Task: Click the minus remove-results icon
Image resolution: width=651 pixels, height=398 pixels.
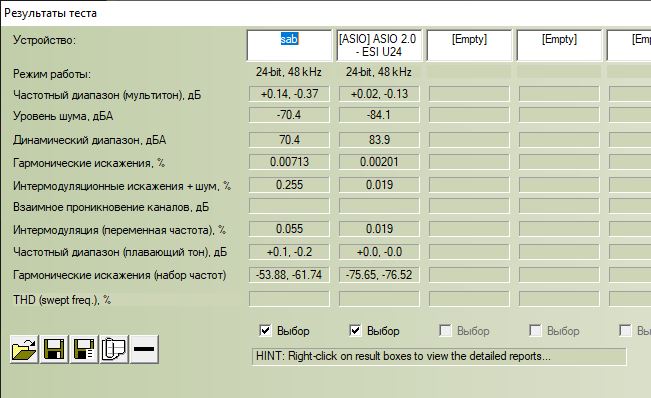Action: click(x=144, y=349)
